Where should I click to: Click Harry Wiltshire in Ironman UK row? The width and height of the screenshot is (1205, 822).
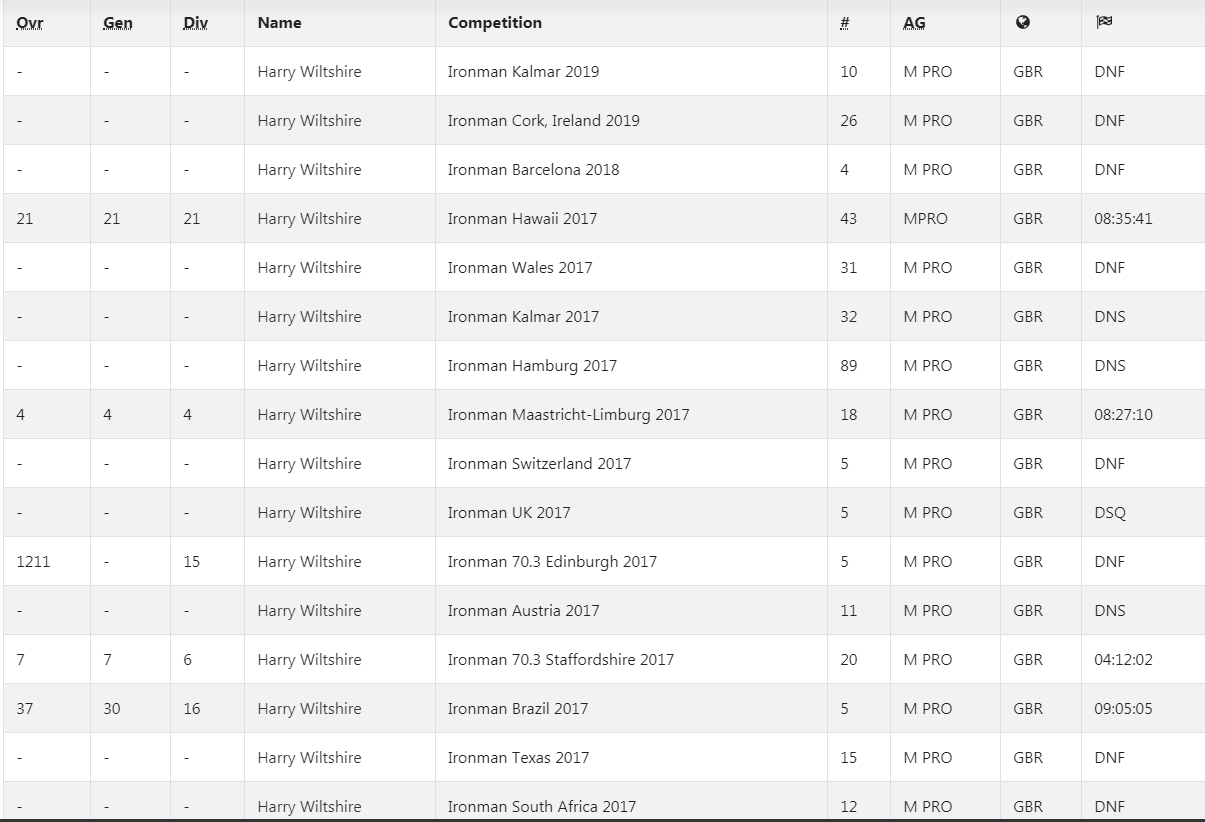click(x=309, y=513)
